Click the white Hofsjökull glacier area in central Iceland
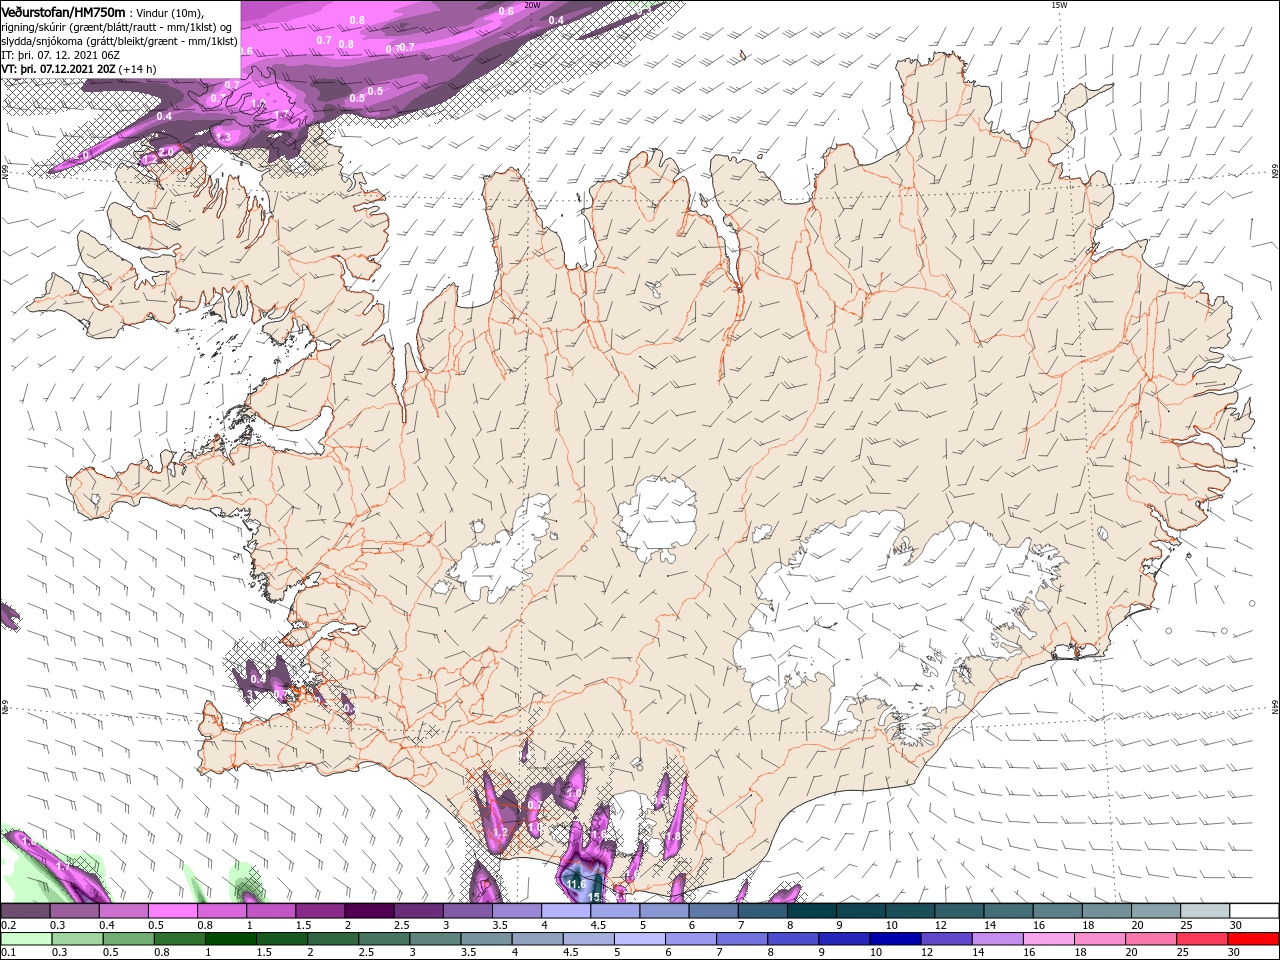Image resolution: width=1280 pixels, height=960 pixels. click(657, 518)
